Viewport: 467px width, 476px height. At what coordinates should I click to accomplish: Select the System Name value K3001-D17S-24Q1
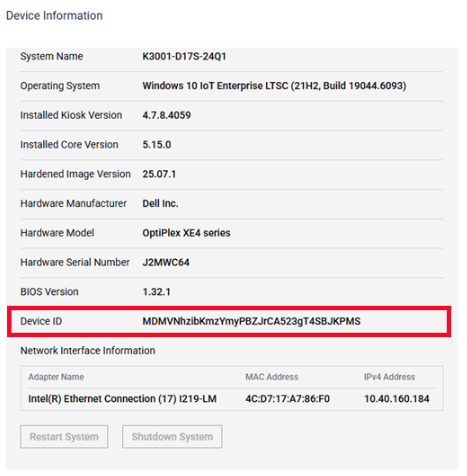point(184,56)
